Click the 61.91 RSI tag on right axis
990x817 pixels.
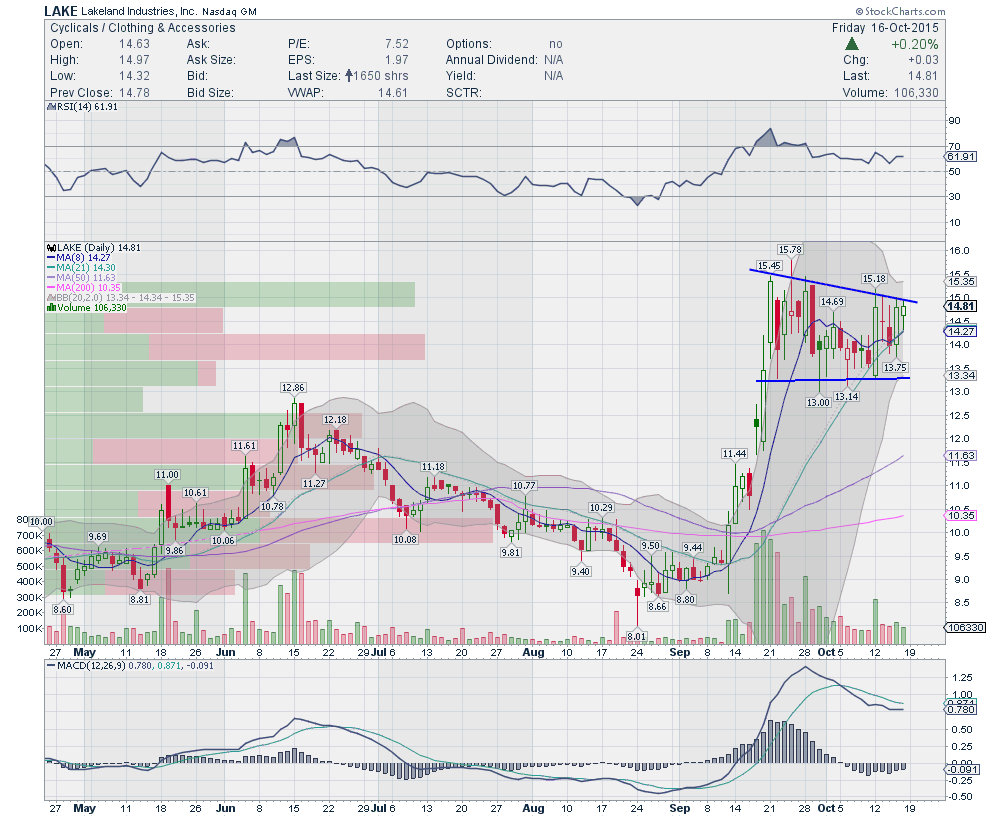coord(961,157)
